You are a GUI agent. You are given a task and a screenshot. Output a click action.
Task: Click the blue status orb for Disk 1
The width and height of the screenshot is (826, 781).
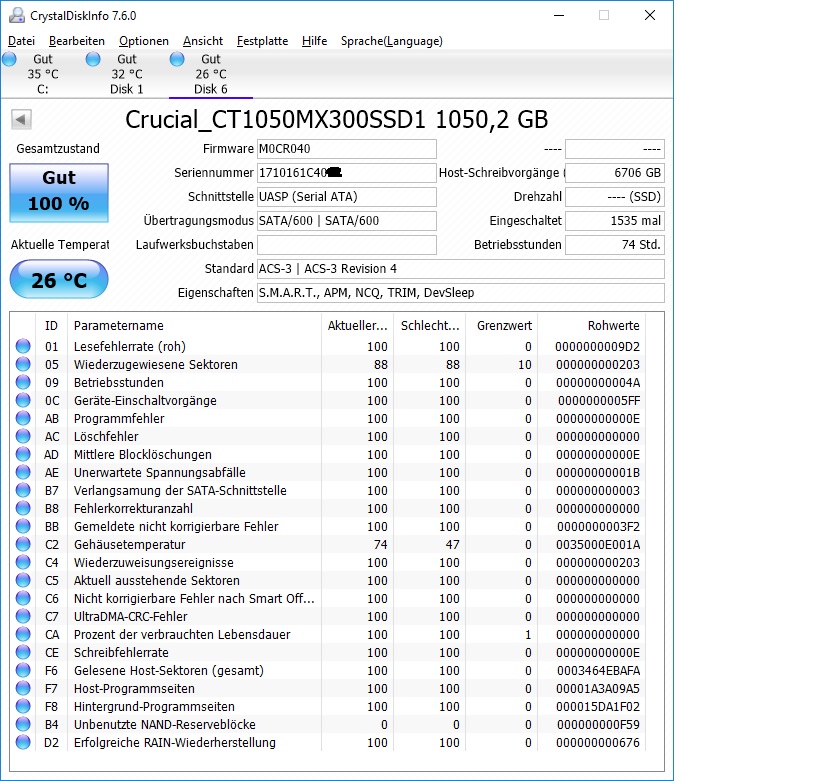click(x=93, y=59)
